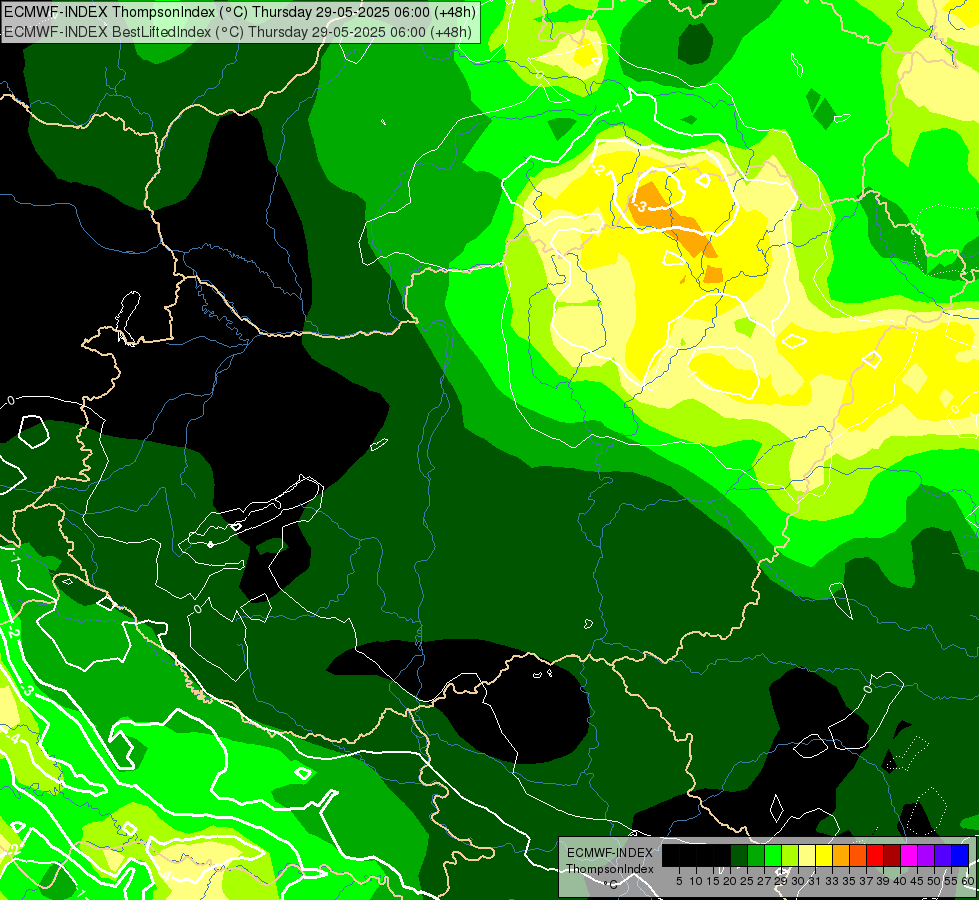This screenshot has height=900, width=979.
Task: Click the medium green 25–27 legend swatch
Action: pyautogui.click(x=755, y=855)
